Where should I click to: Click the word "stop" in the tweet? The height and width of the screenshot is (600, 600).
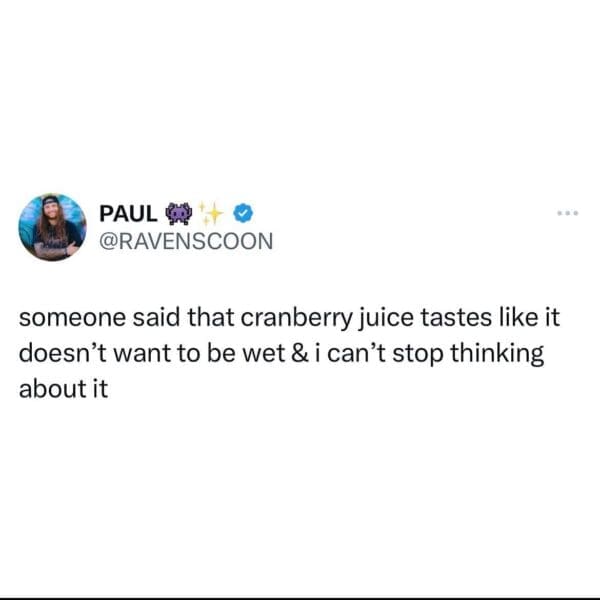[x=418, y=354]
